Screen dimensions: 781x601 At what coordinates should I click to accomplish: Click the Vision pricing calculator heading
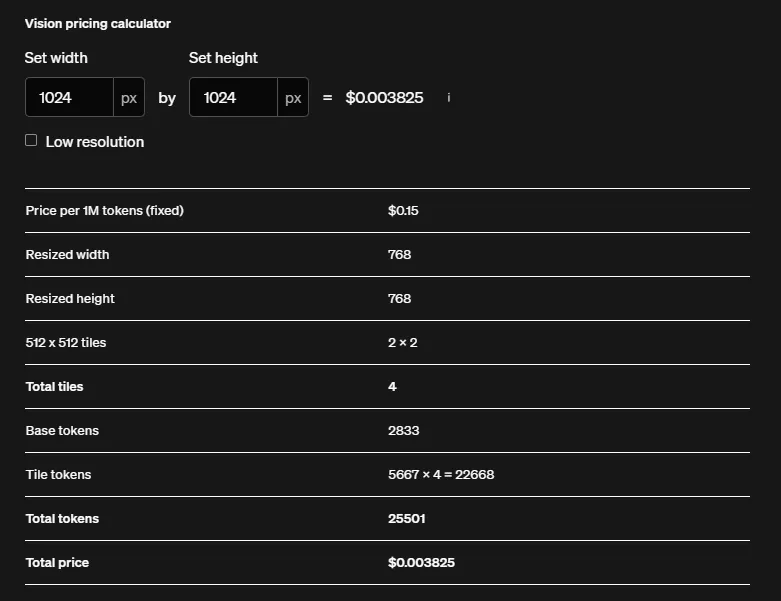(x=98, y=23)
